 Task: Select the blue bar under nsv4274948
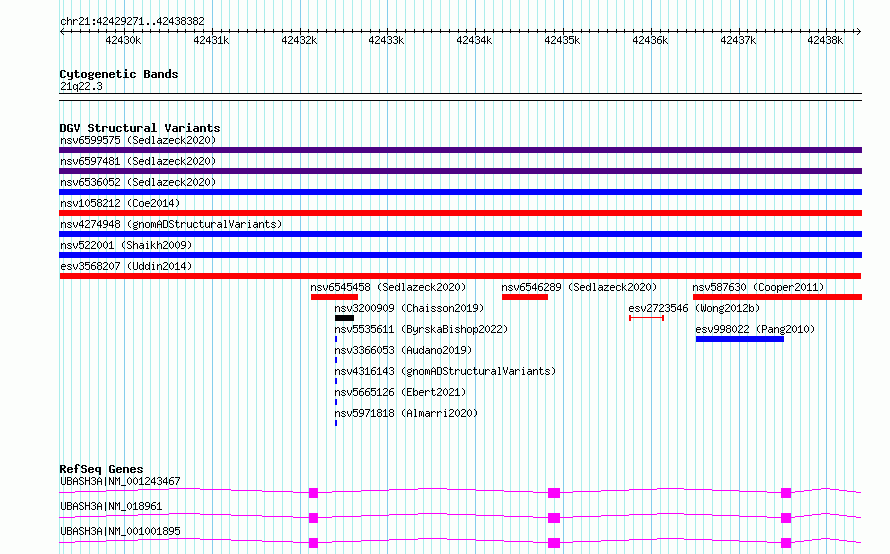(460, 234)
